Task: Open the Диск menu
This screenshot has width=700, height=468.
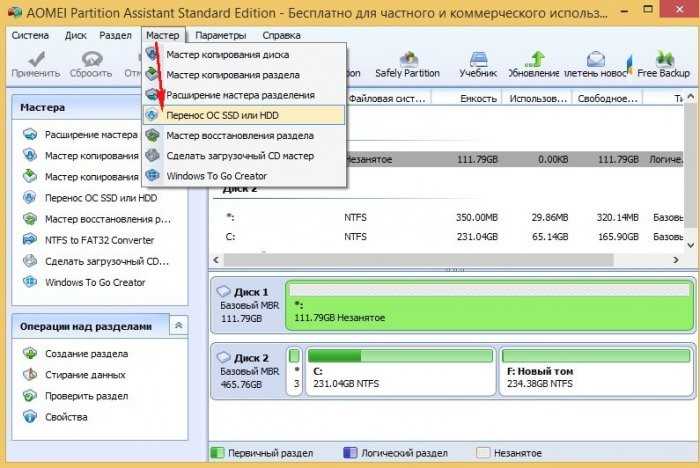Action: pyautogui.click(x=75, y=35)
